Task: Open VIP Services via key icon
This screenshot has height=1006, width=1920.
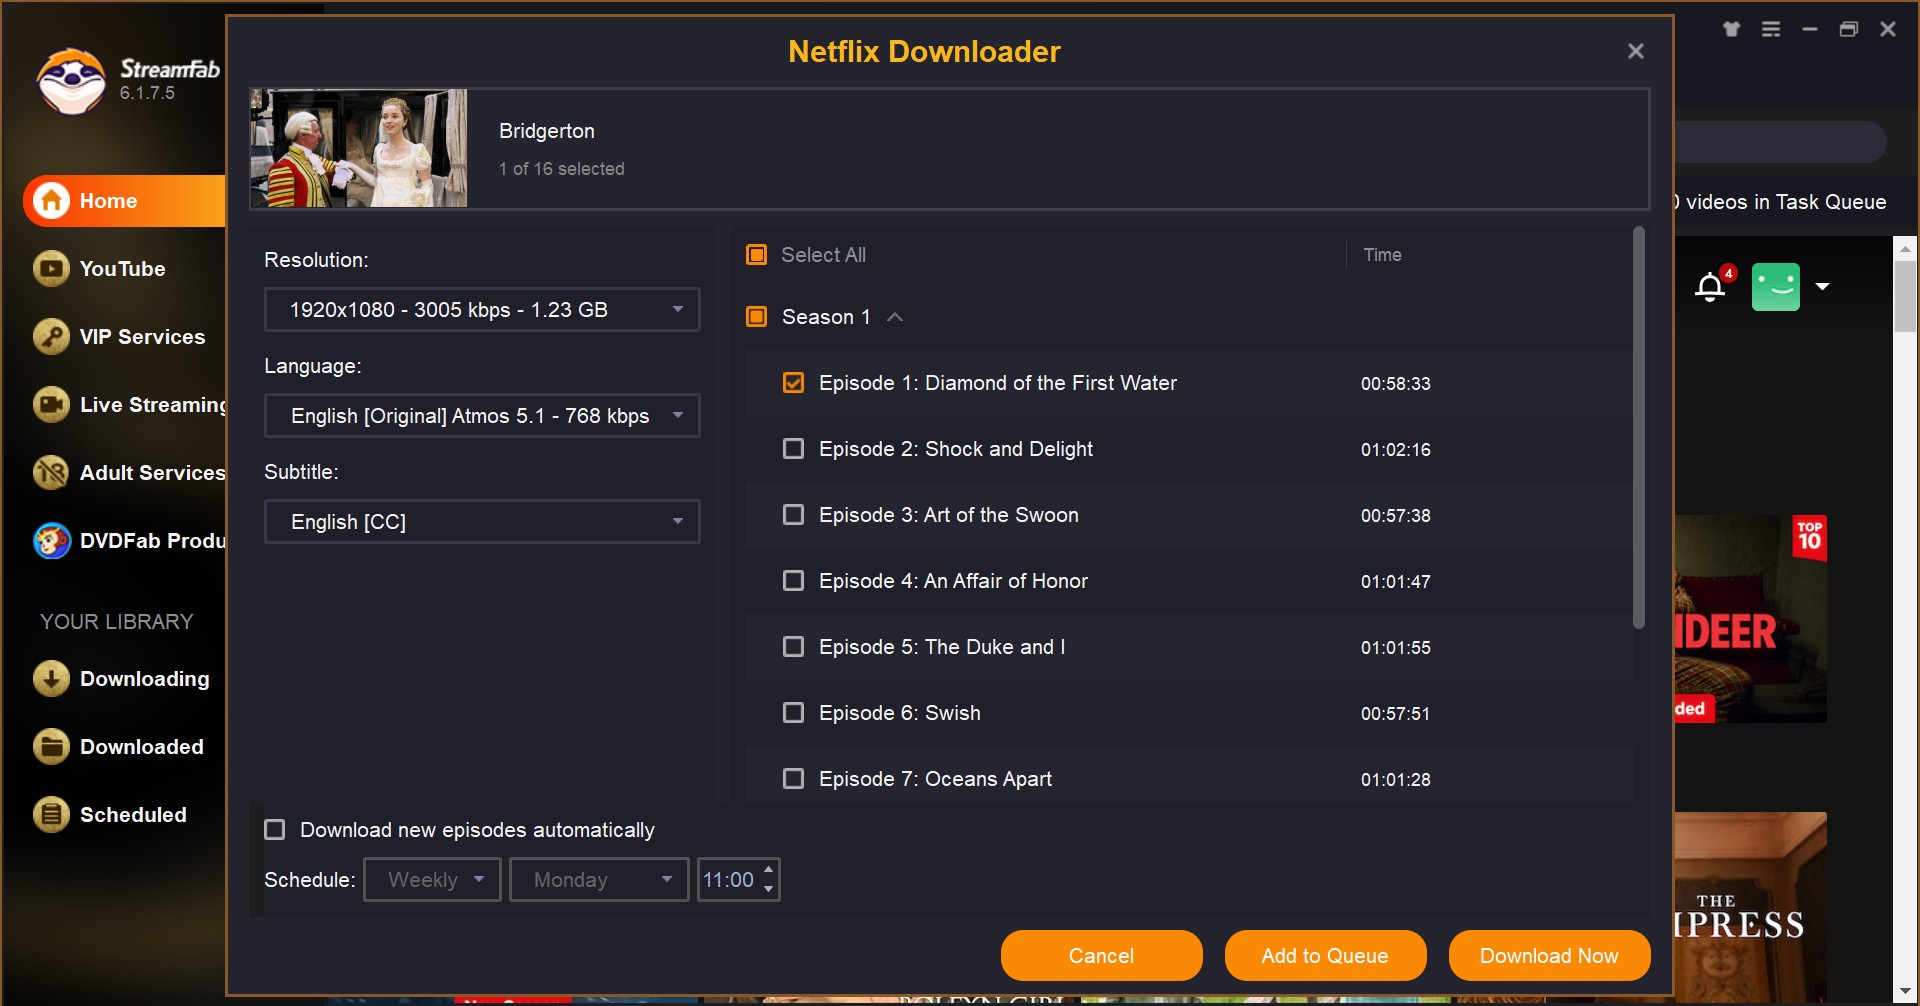Action: point(51,337)
